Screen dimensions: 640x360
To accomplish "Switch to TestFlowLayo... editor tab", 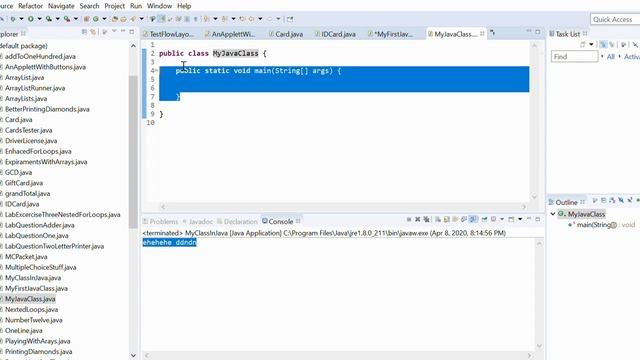I will [x=169, y=34].
